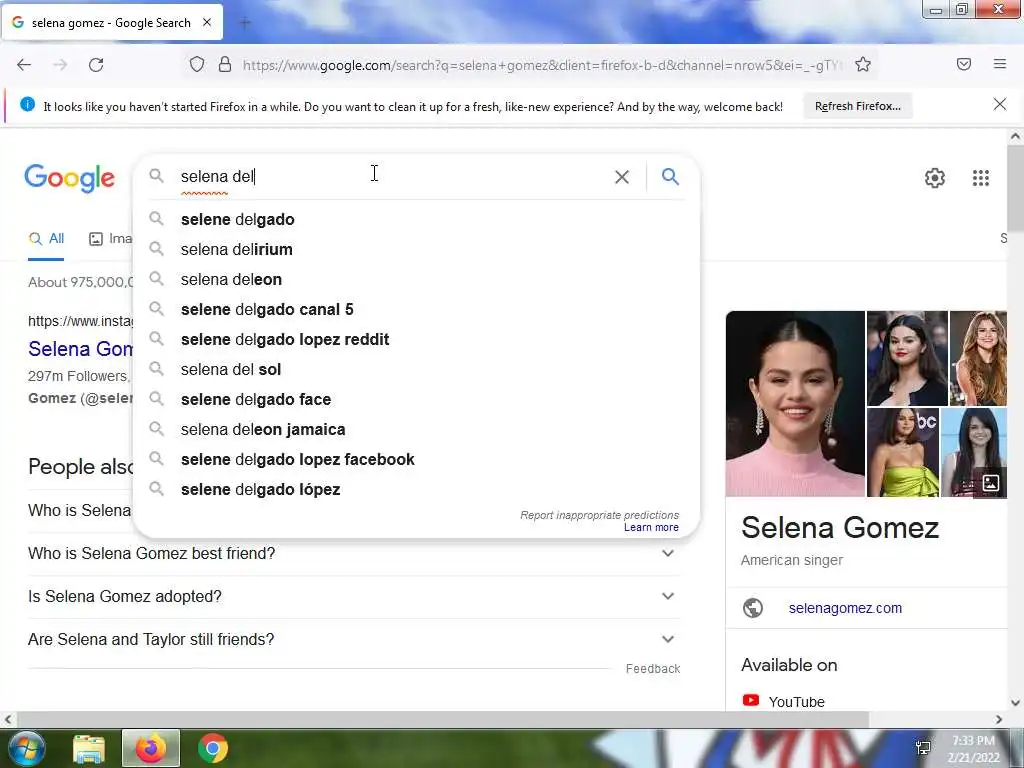1024x768 pixels.
Task: Open the large Selena Gomez portrait photo
Action: (x=795, y=404)
